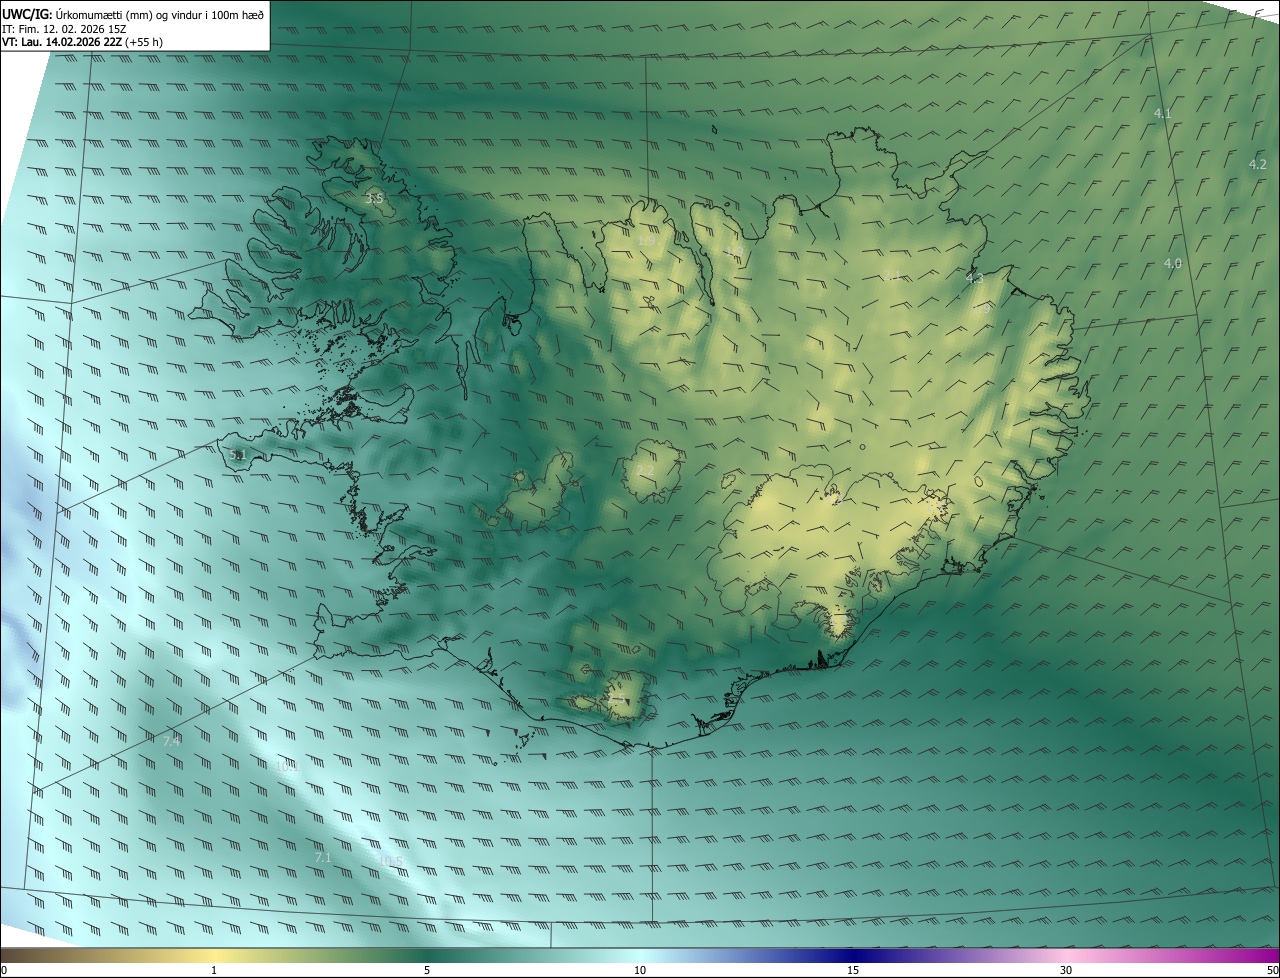This screenshot has width=1280, height=978.
Task: Click the 7.4 precipitation value label
Action: [172, 741]
